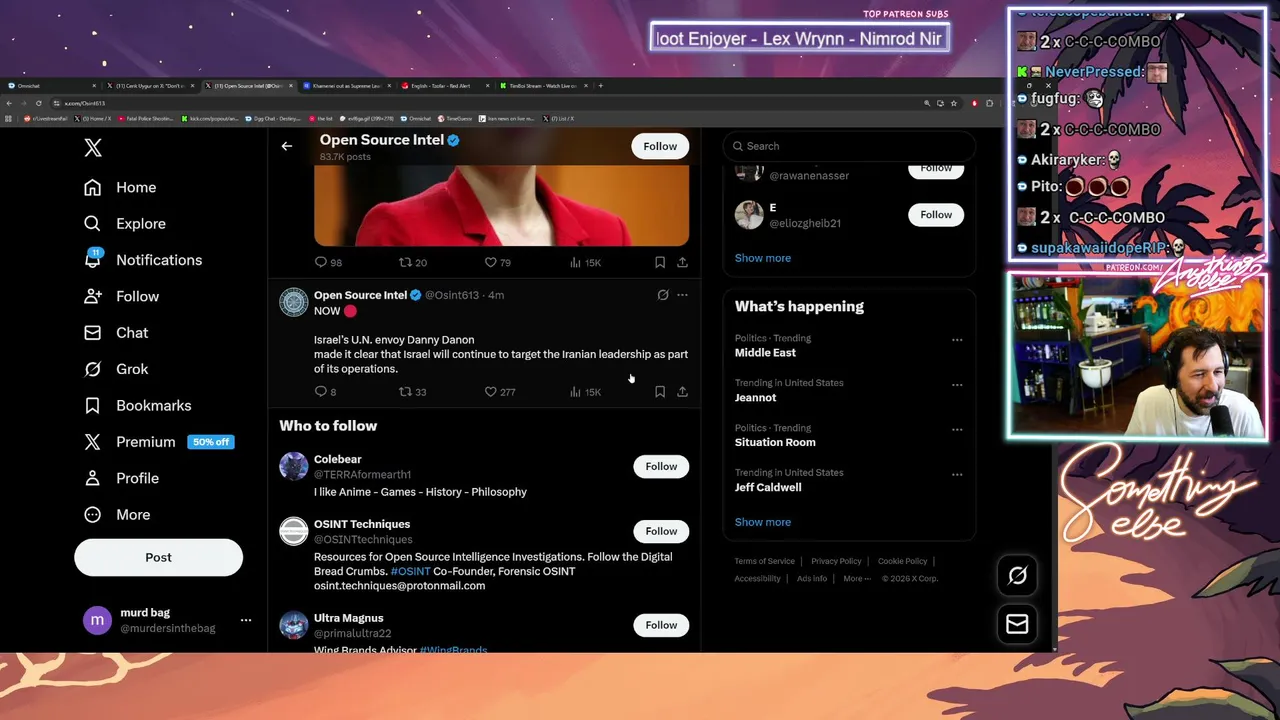Open the More sidebar menu
1280x720 pixels.
tap(117, 515)
